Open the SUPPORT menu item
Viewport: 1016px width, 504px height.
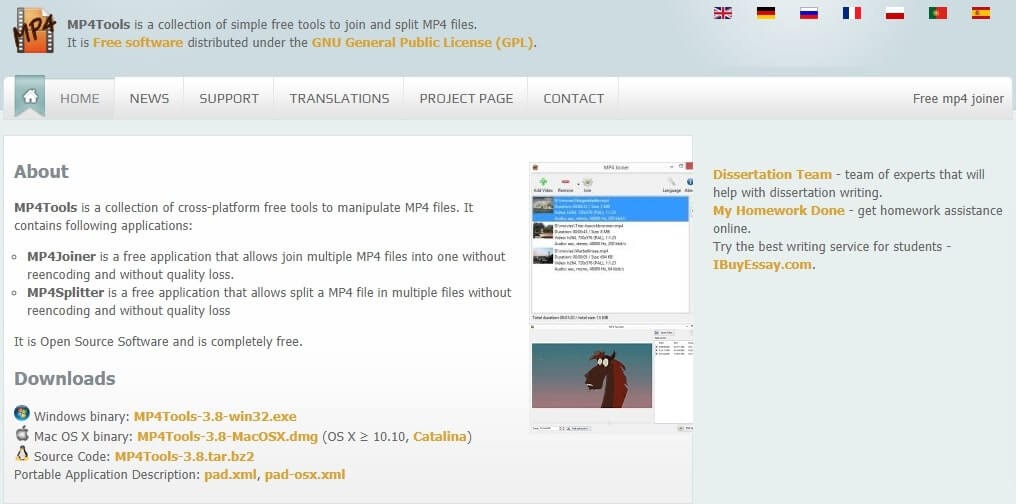pos(229,98)
